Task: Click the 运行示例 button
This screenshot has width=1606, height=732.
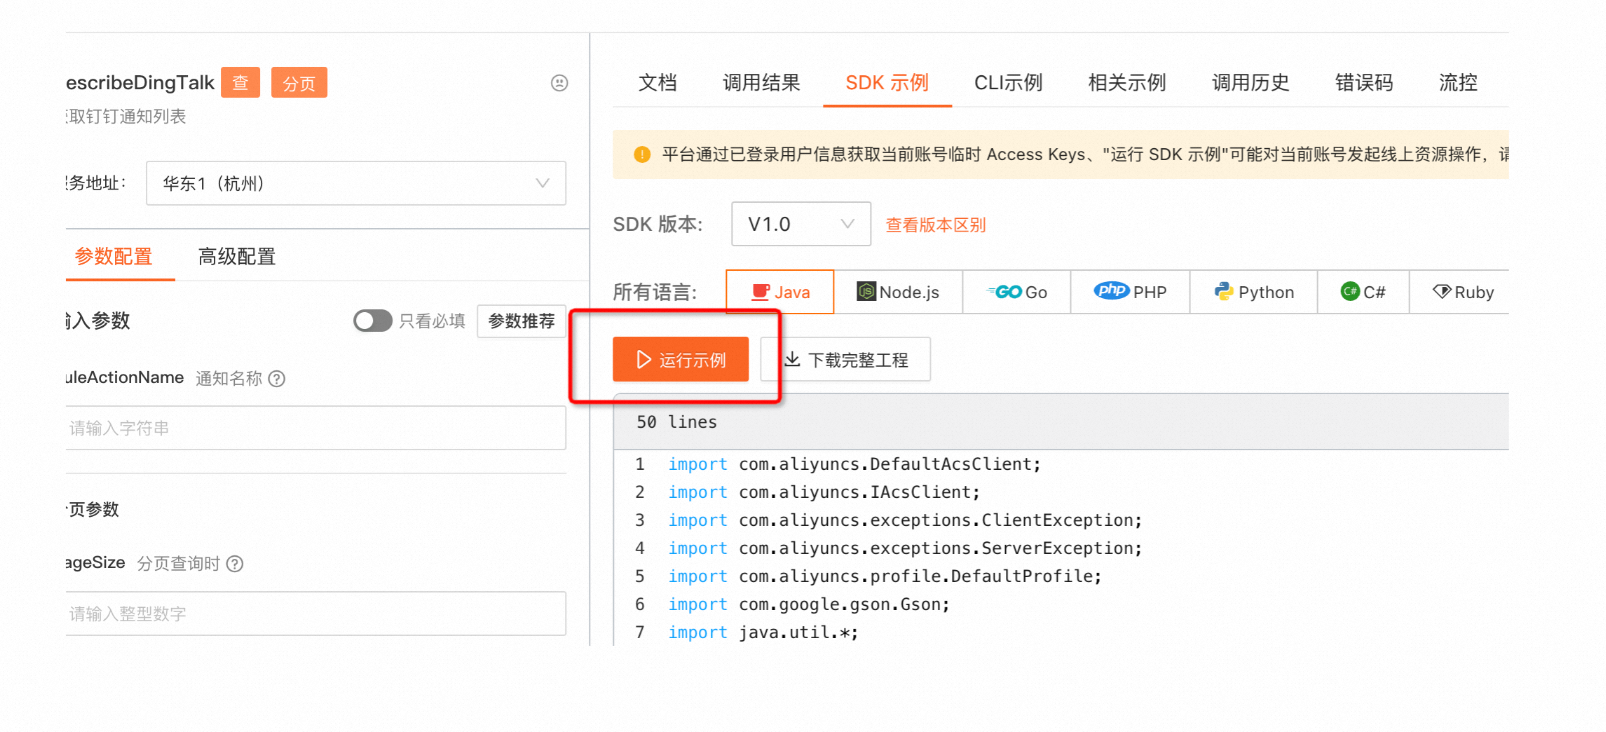Action: coord(680,360)
